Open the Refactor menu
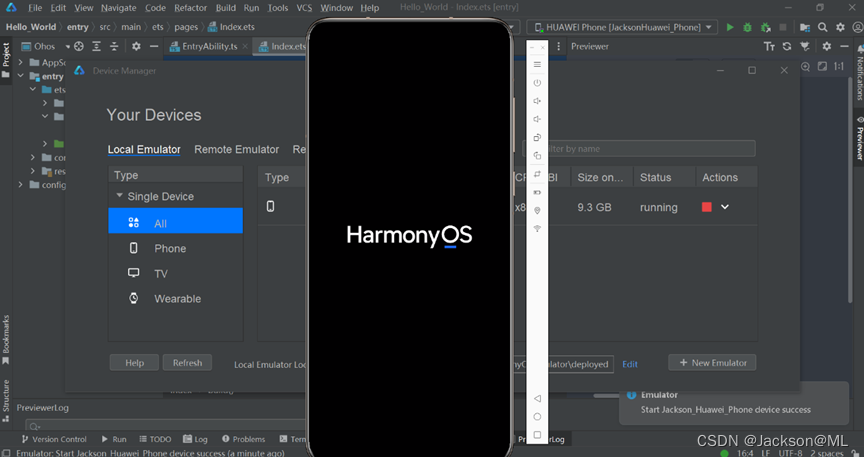 (191, 8)
